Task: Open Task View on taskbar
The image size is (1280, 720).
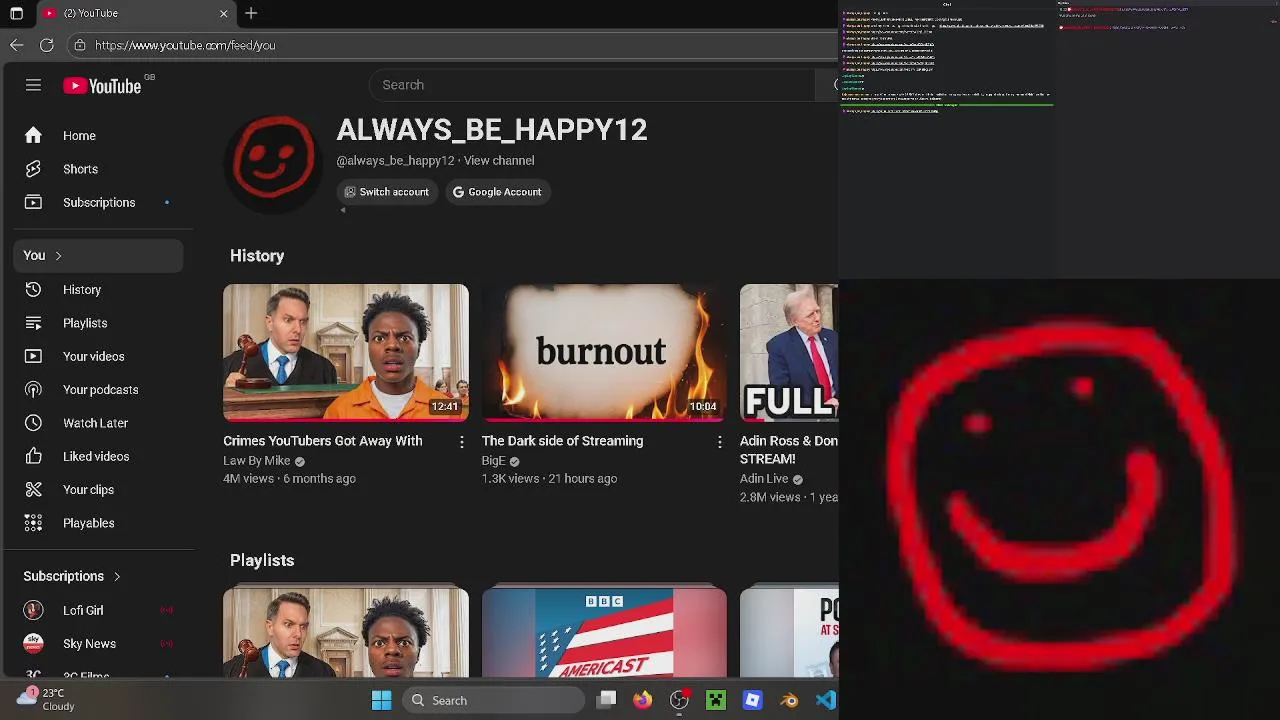Action: coord(606,701)
